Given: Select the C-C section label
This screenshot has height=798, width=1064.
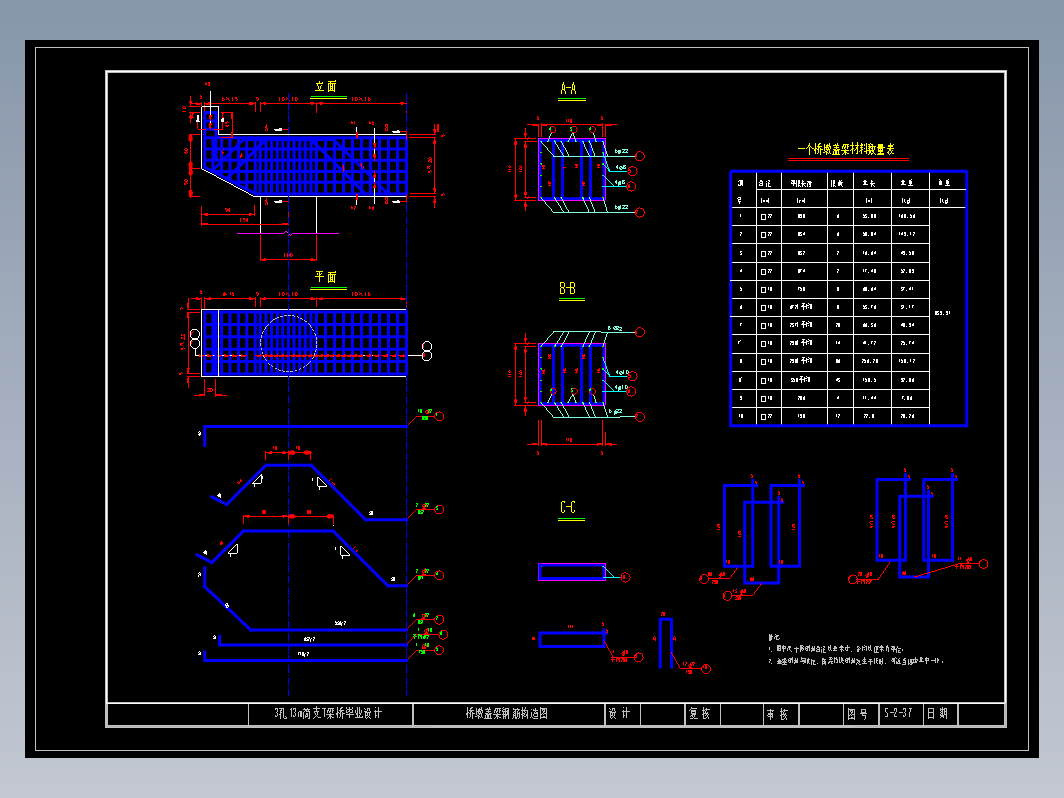Looking at the screenshot, I should click(x=568, y=508).
